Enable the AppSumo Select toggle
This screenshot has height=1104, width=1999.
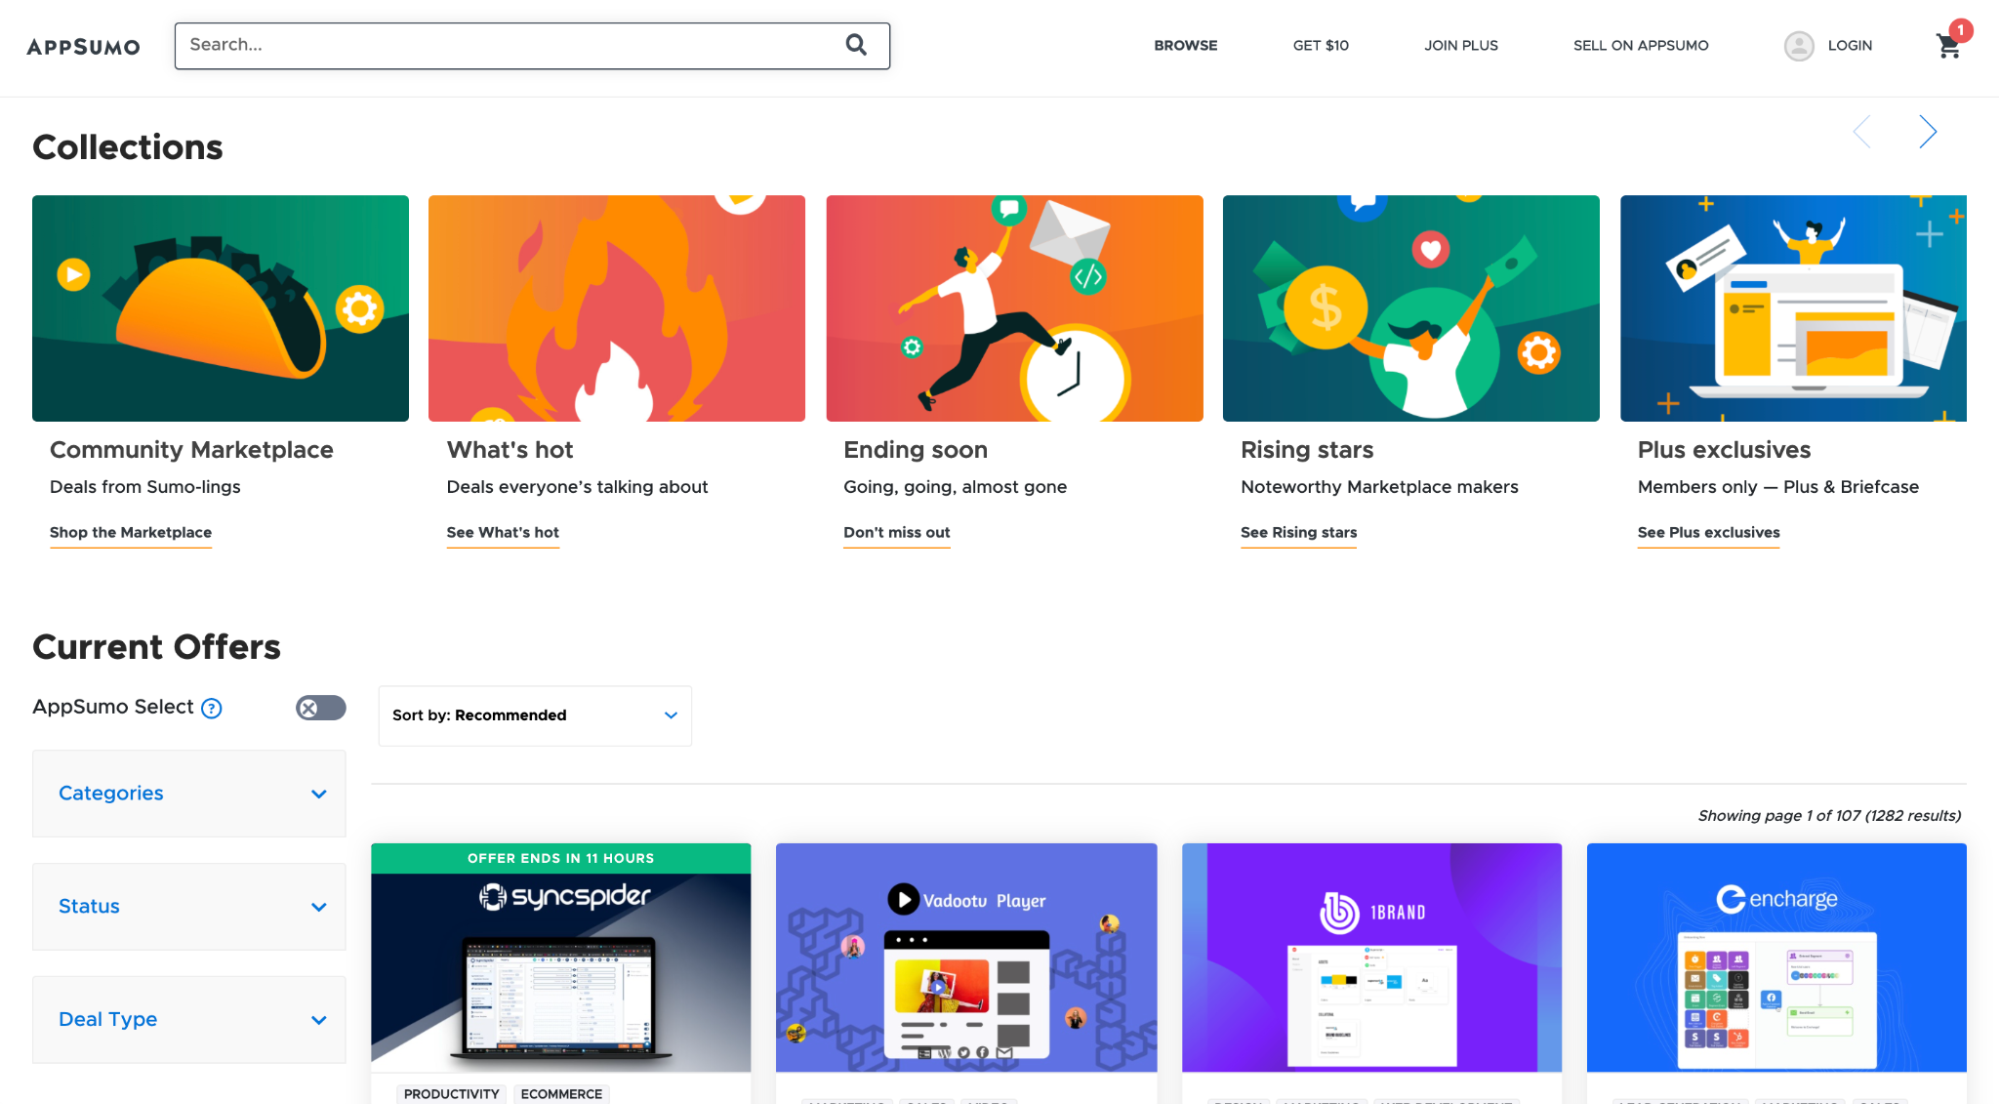tap(320, 707)
